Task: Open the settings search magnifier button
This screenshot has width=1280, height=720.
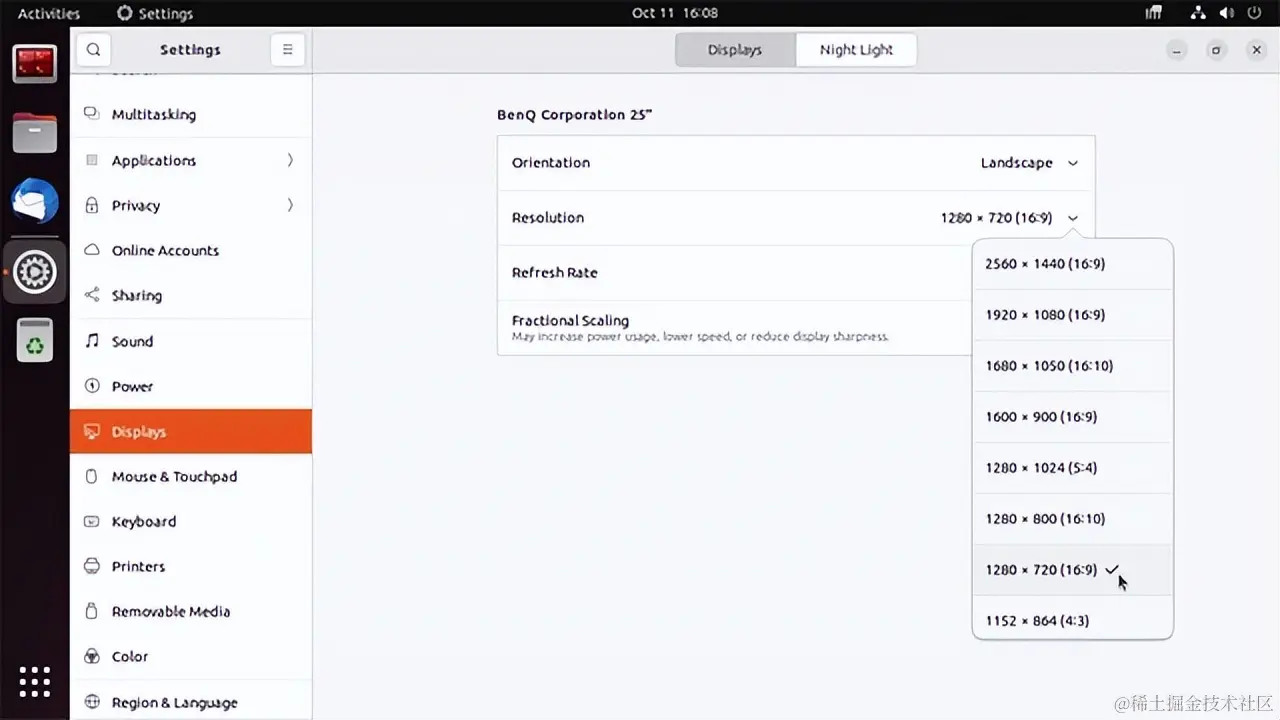Action: 93,50
